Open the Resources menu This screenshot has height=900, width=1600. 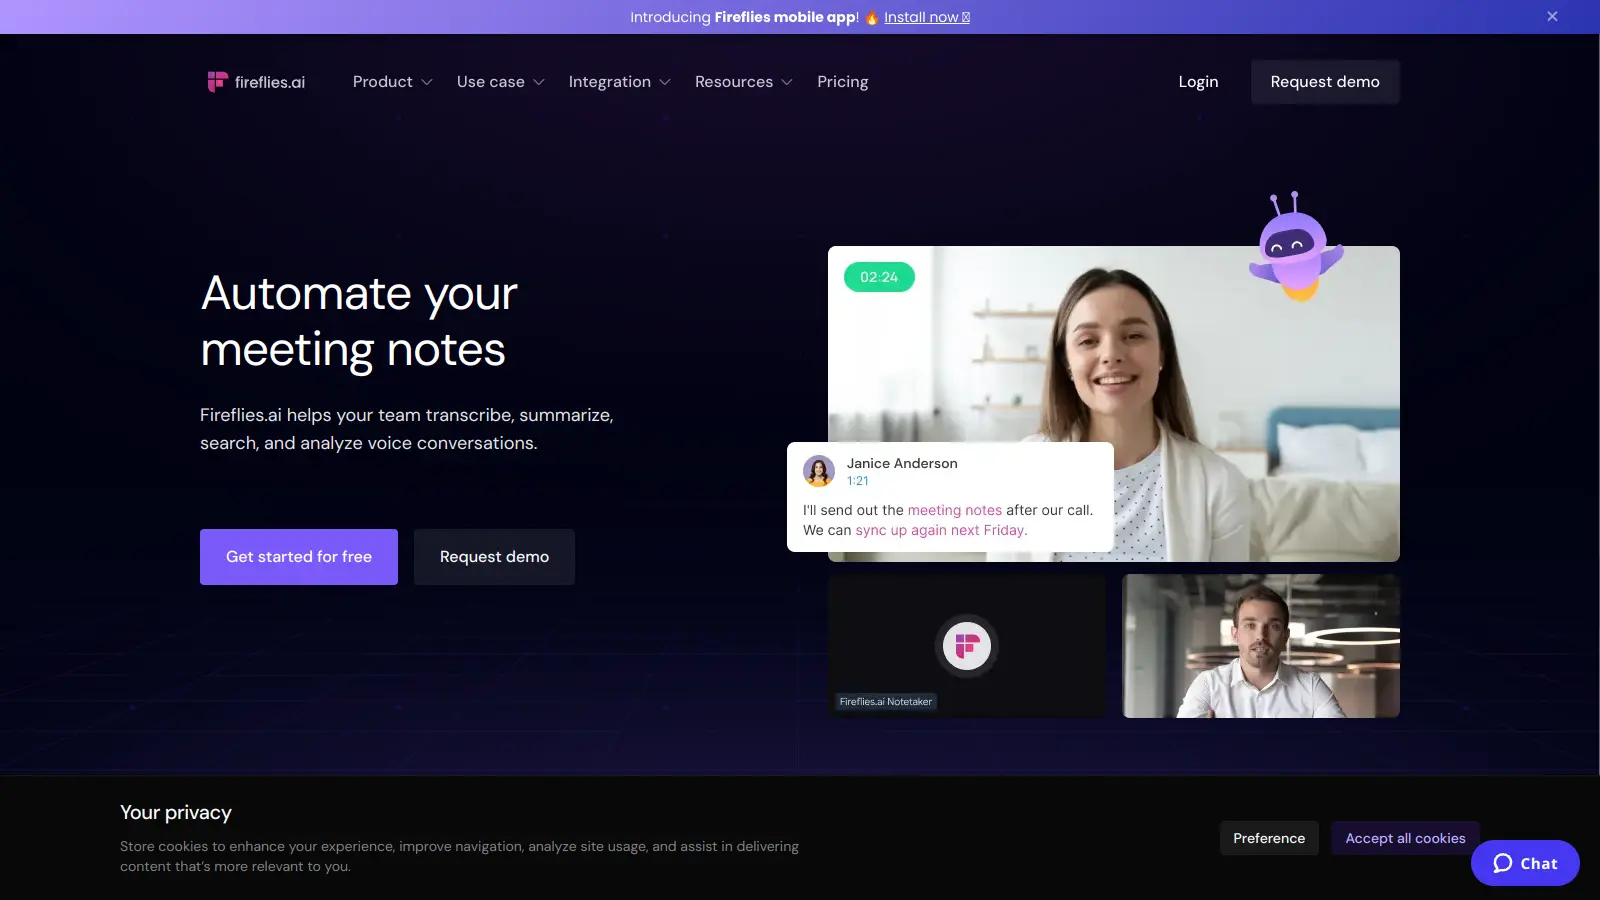[743, 82]
